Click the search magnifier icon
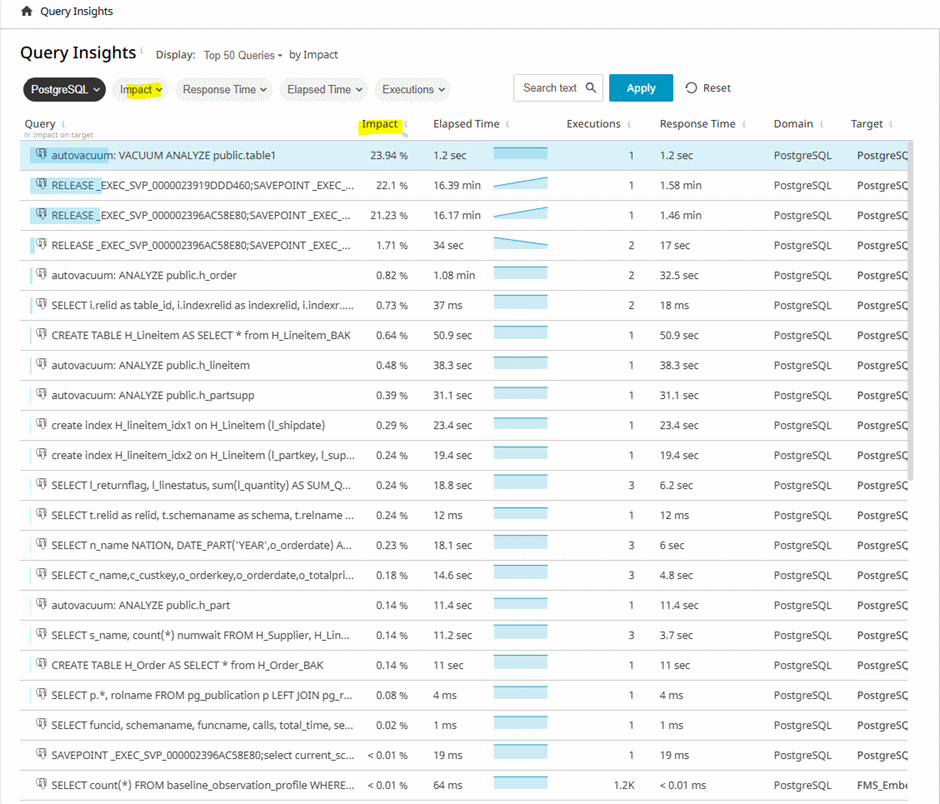The image size is (940, 804). click(x=591, y=88)
